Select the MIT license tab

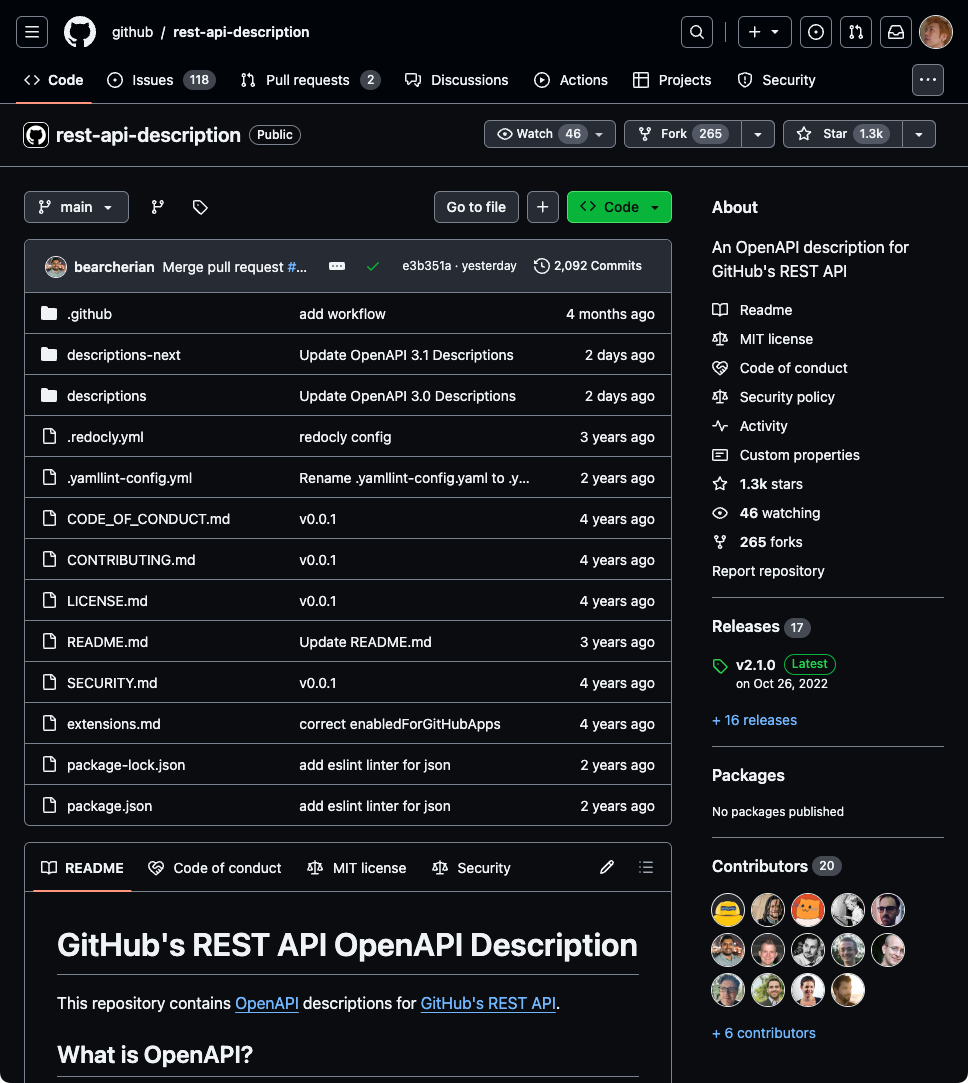pos(357,868)
